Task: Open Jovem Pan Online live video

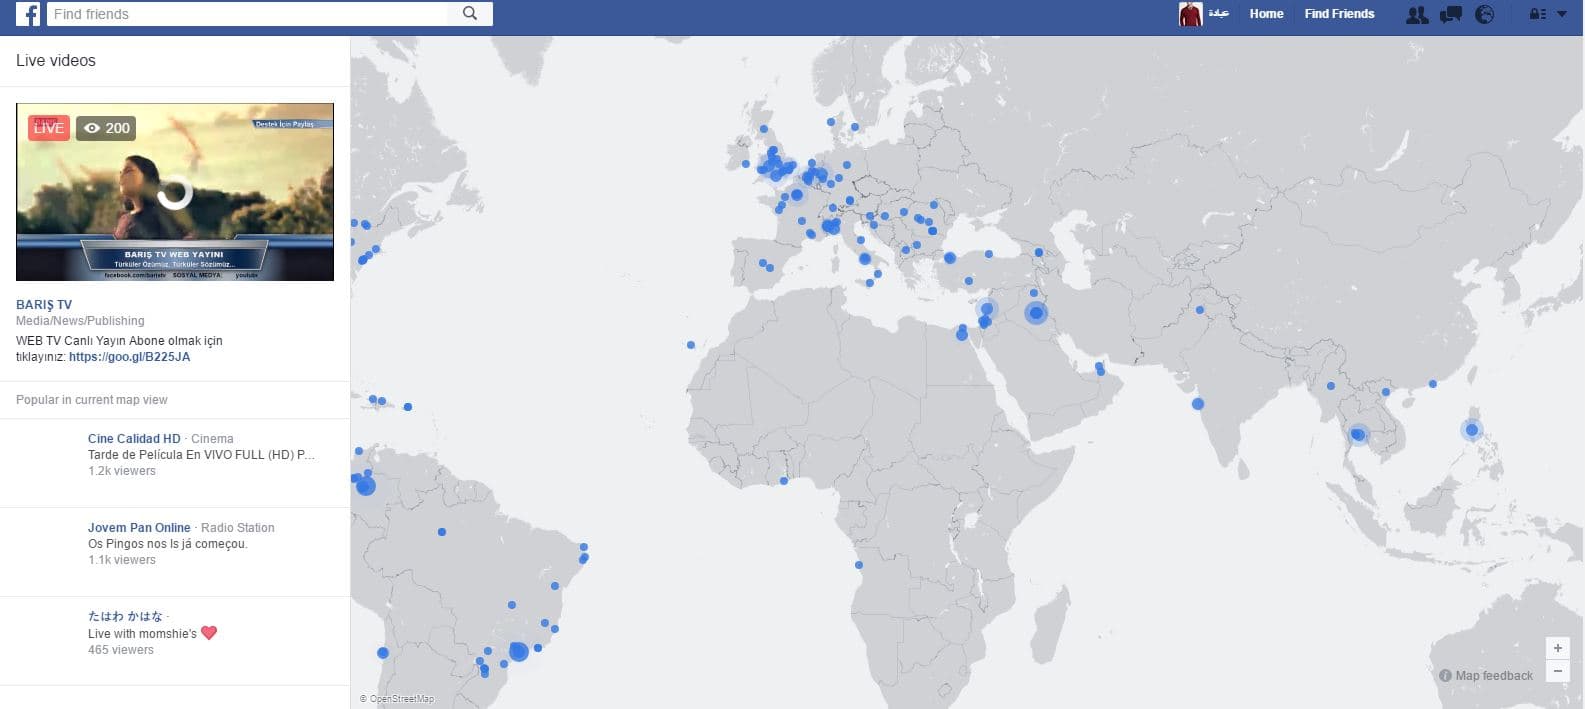Action: click(x=139, y=528)
